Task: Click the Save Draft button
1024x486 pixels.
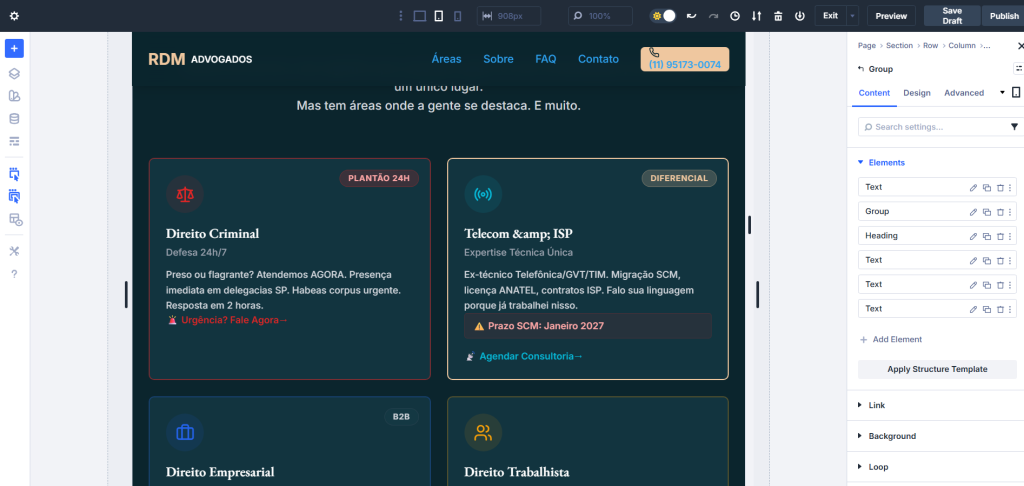Action: pos(952,16)
